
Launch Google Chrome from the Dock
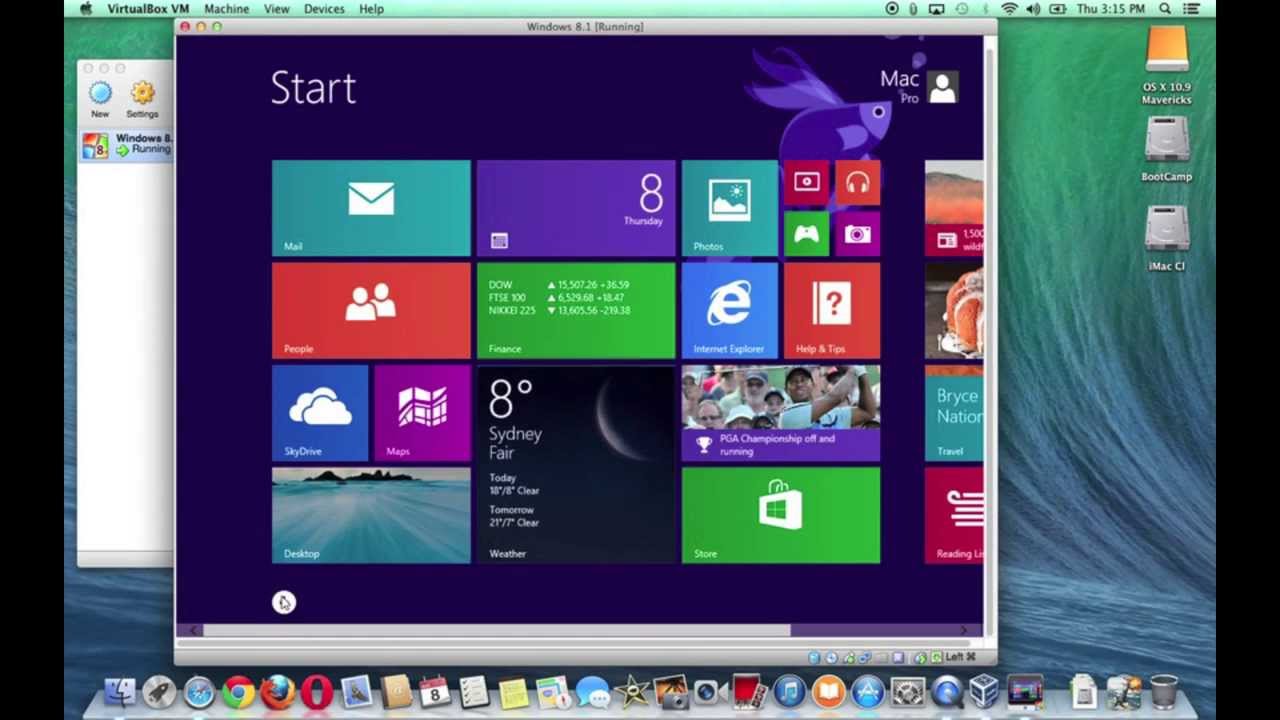click(x=238, y=692)
